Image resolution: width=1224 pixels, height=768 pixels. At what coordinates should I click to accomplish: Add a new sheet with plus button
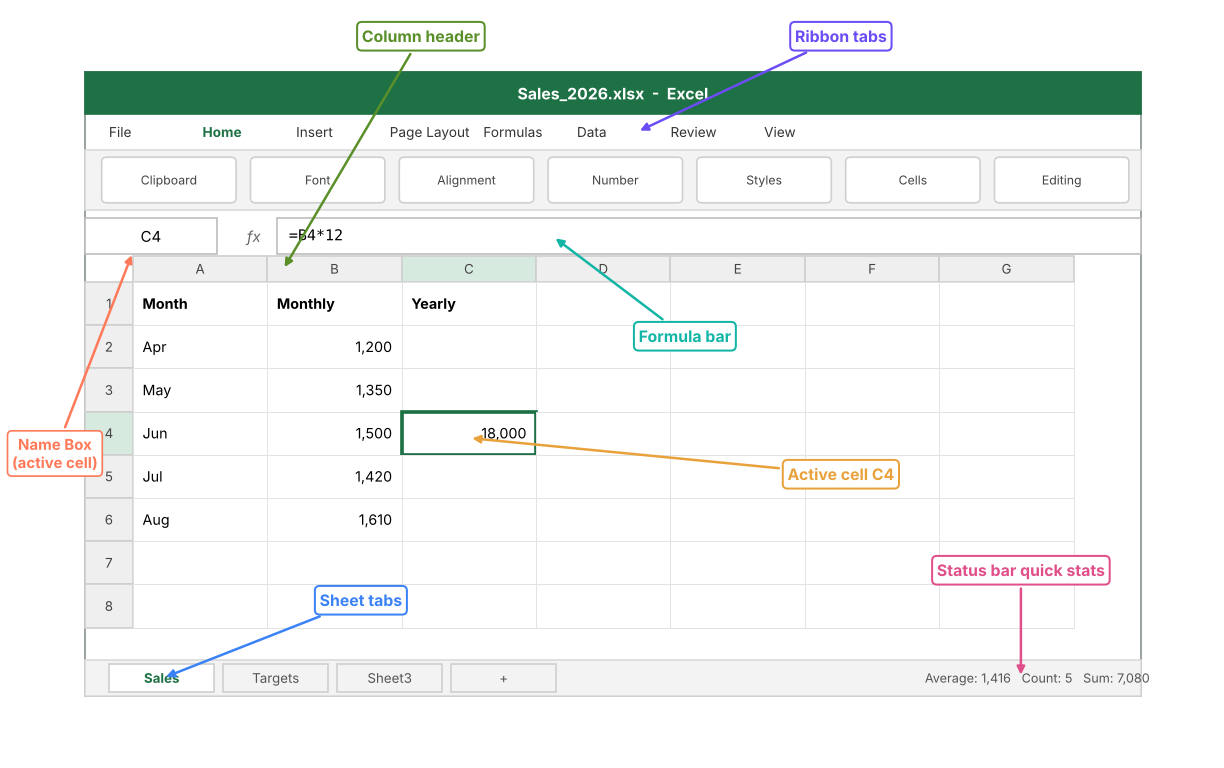(503, 678)
